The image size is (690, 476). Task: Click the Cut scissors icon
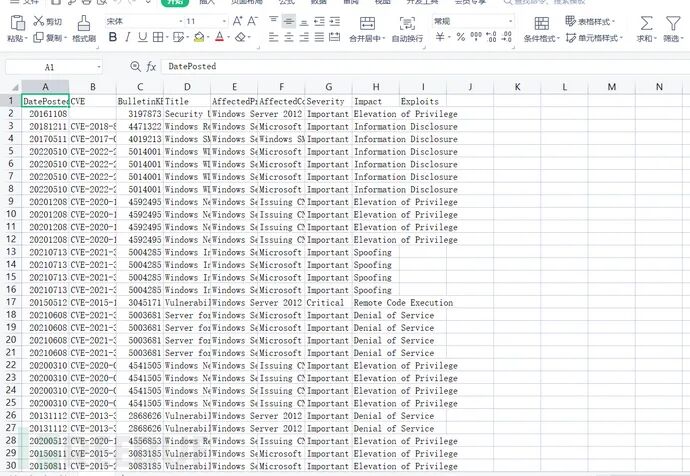39,21
